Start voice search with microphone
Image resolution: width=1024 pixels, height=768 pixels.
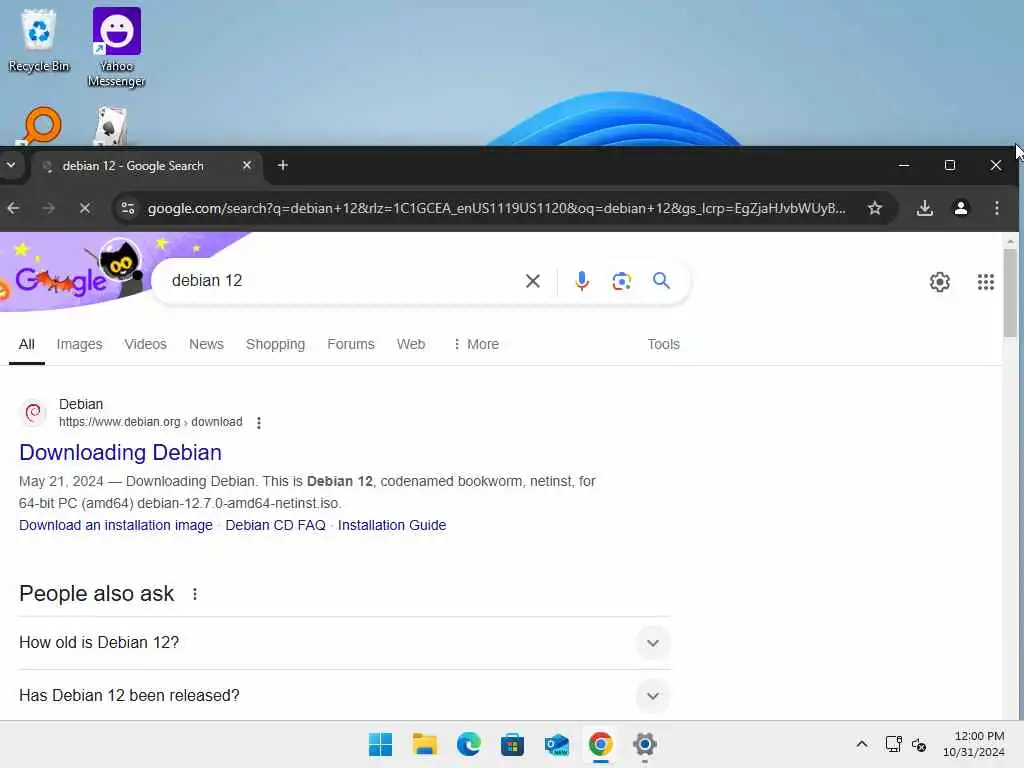coord(581,281)
